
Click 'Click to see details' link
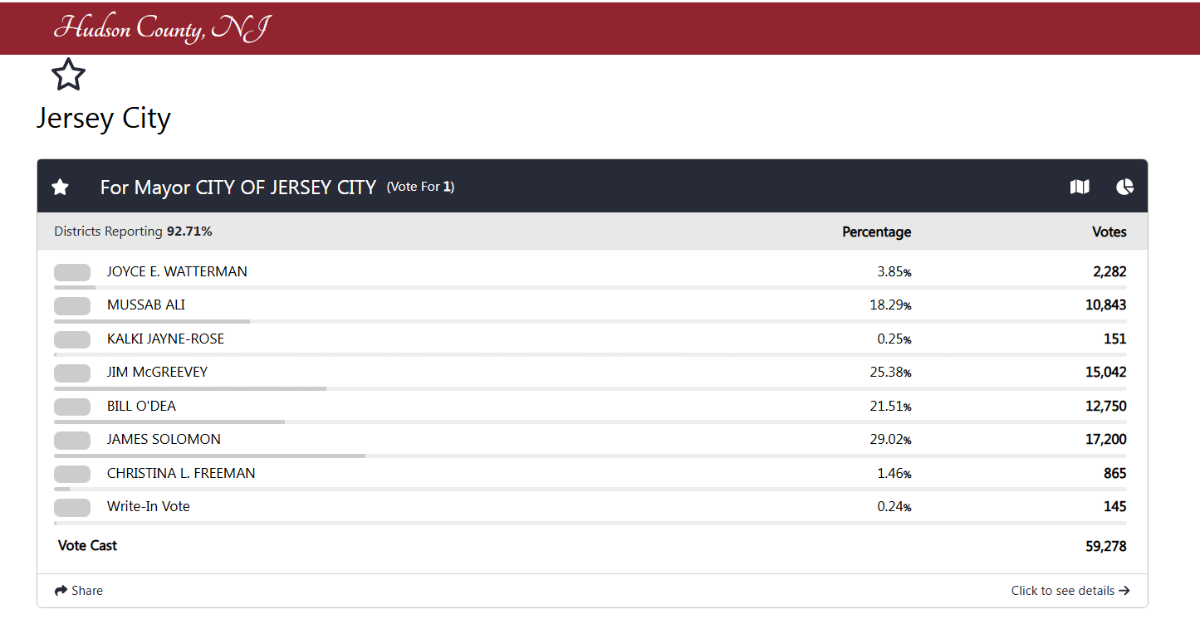[1062, 591]
